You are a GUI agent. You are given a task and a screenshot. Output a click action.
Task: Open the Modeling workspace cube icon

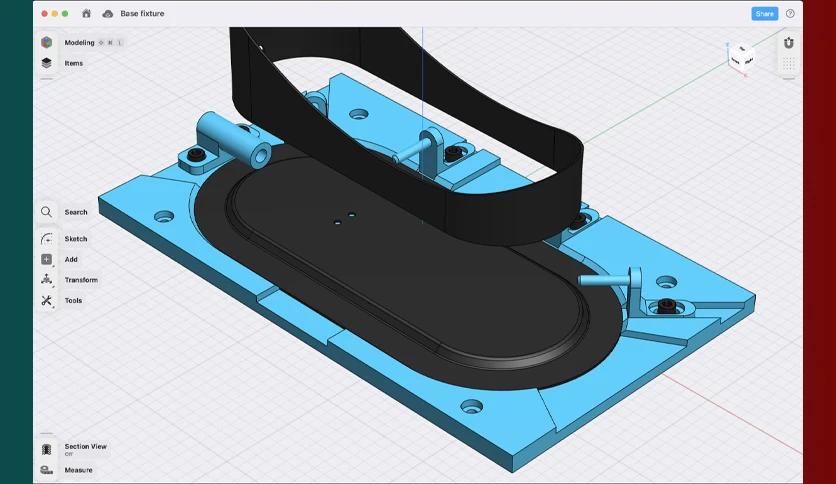click(x=46, y=43)
